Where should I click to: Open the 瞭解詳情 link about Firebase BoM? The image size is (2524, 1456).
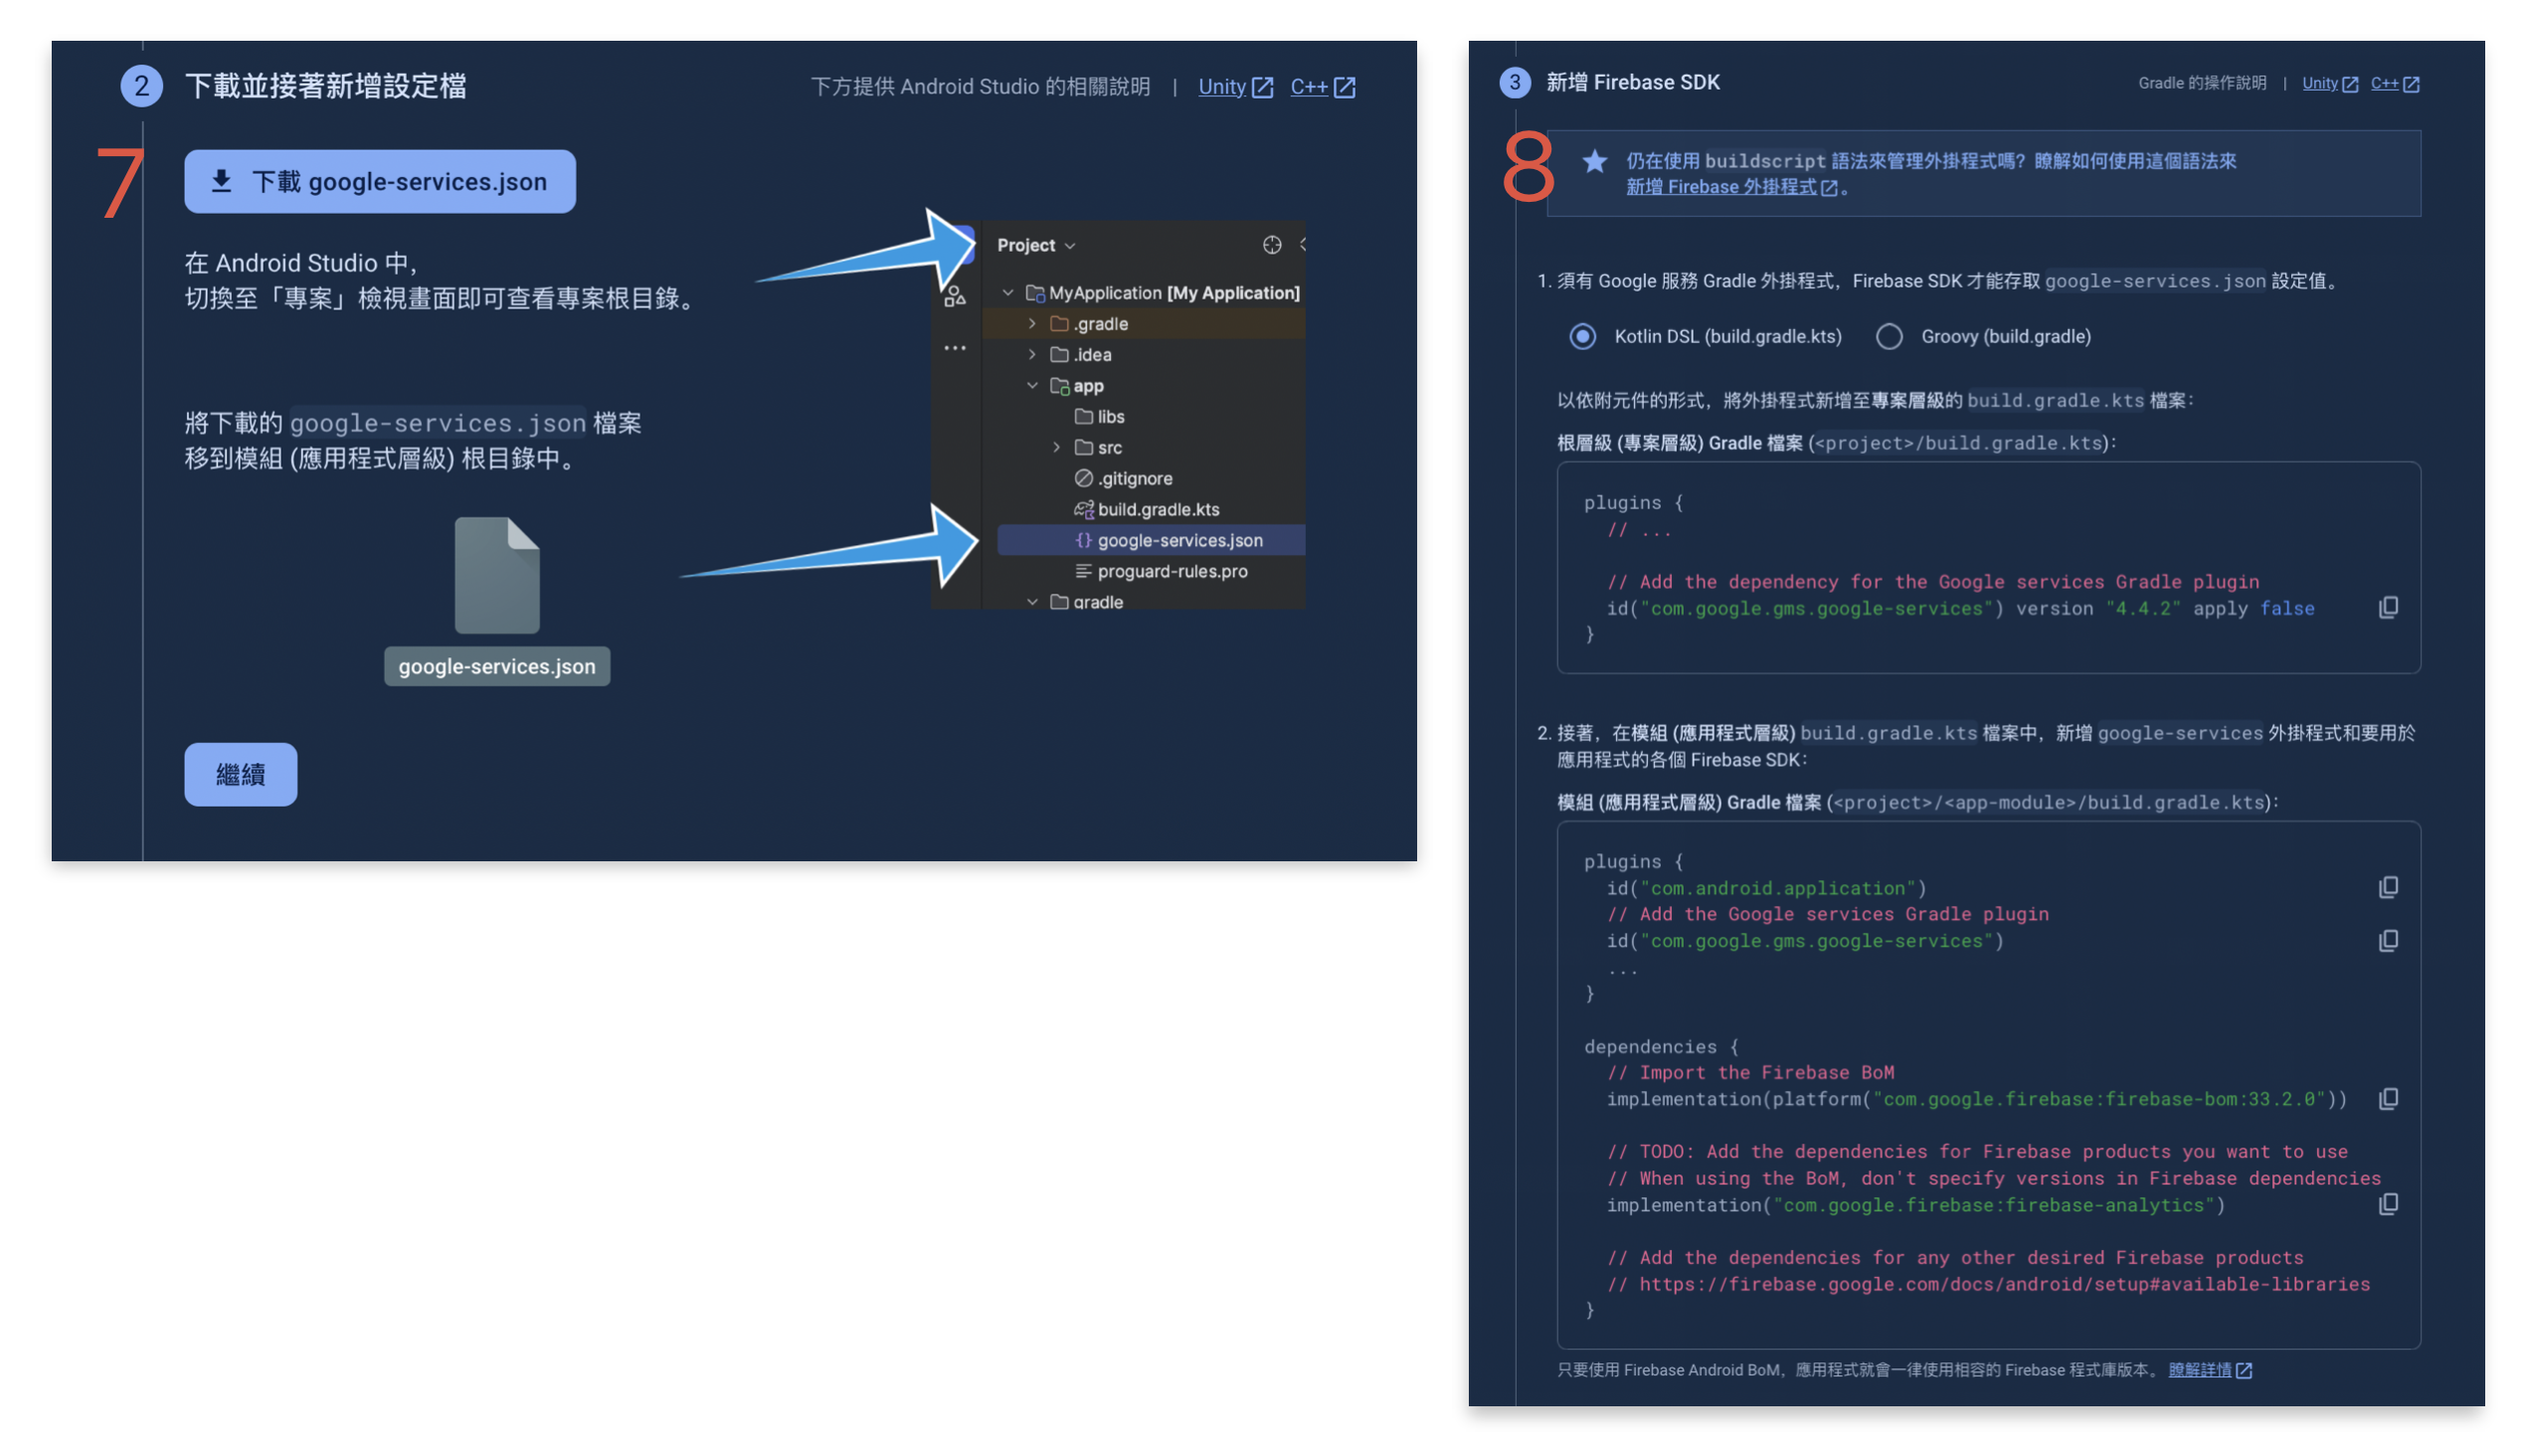tap(2202, 1370)
